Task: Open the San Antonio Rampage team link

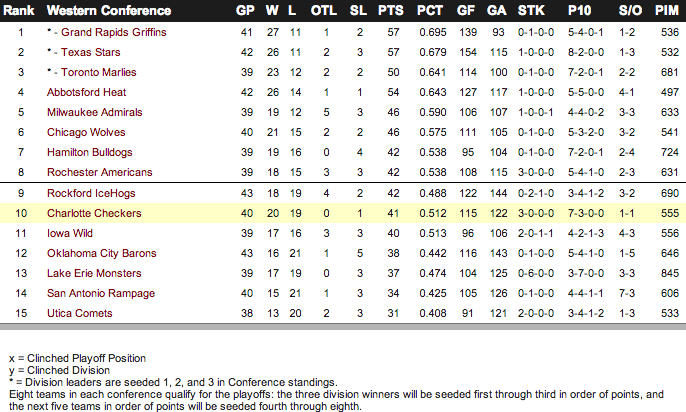Action: click(x=101, y=293)
